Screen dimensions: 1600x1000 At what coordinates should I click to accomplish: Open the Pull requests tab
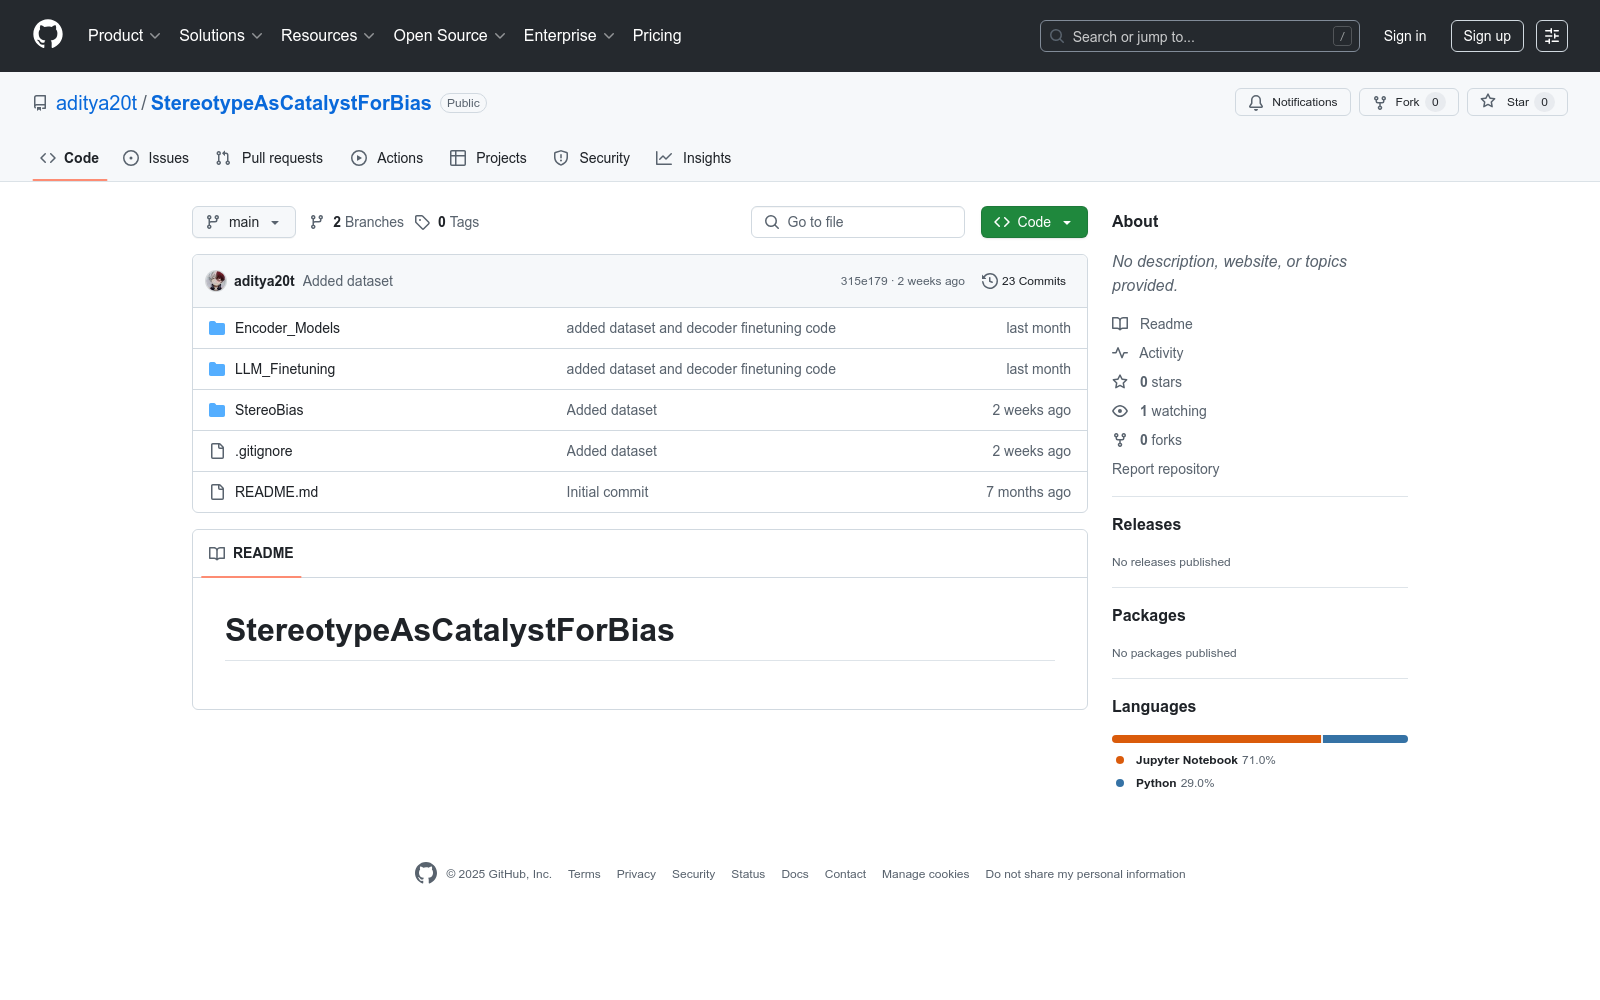269,158
